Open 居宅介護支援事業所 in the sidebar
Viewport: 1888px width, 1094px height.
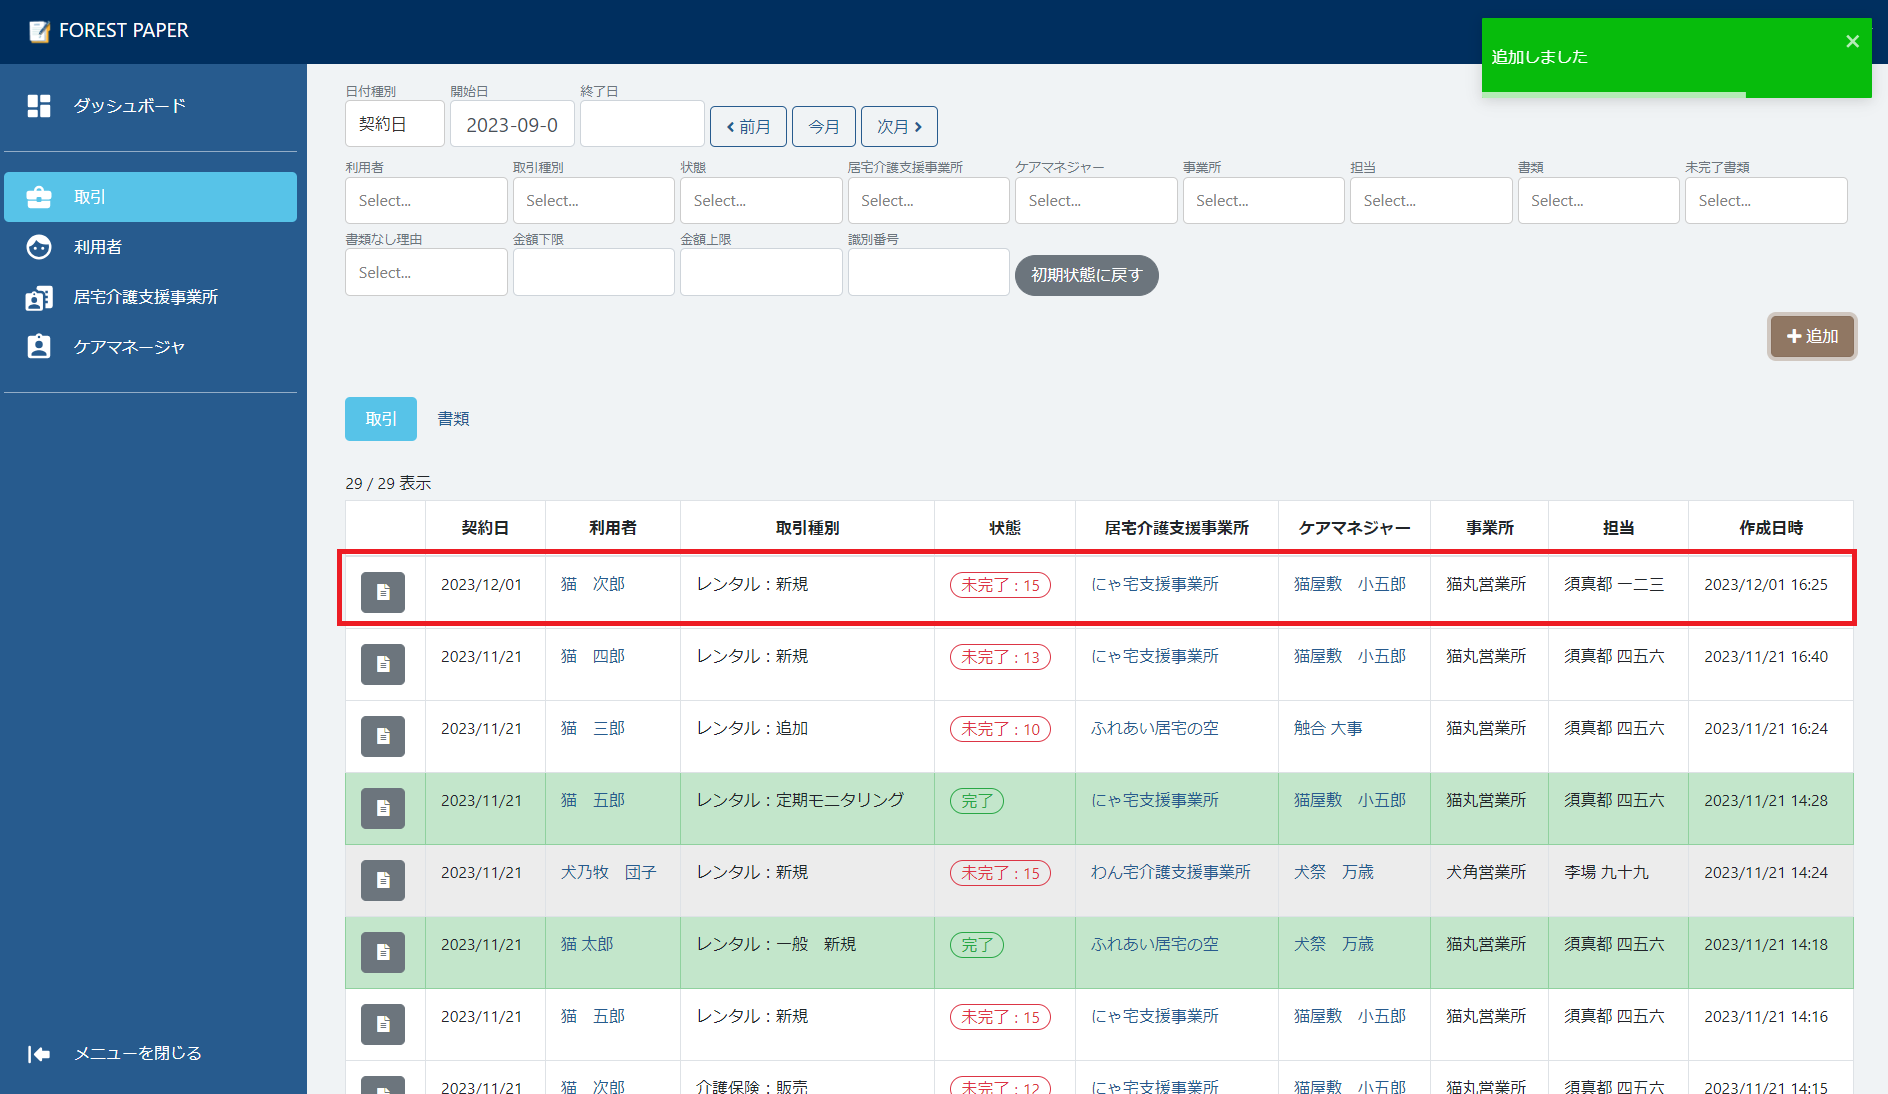[x=145, y=297]
